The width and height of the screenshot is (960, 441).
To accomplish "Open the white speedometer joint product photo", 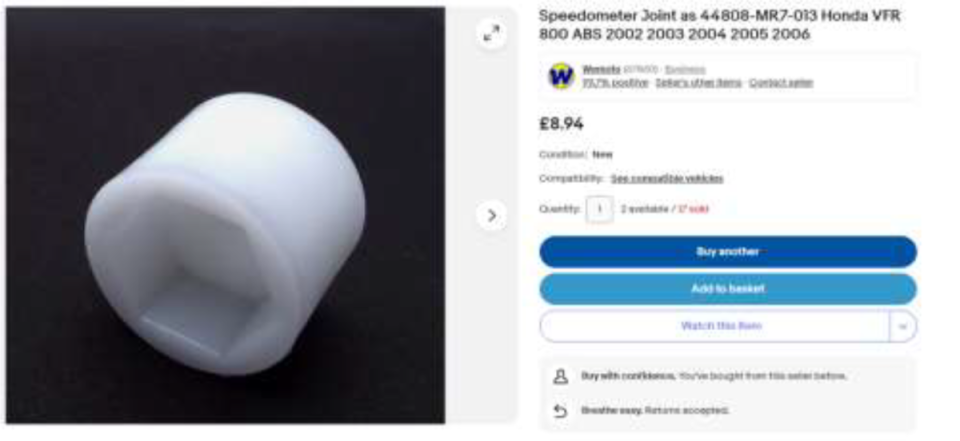I will [x=225, y=215].
